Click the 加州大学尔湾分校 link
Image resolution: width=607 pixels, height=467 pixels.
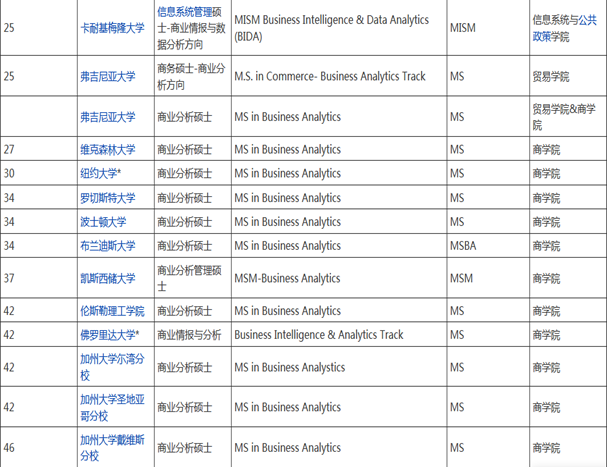coord(111,367)
